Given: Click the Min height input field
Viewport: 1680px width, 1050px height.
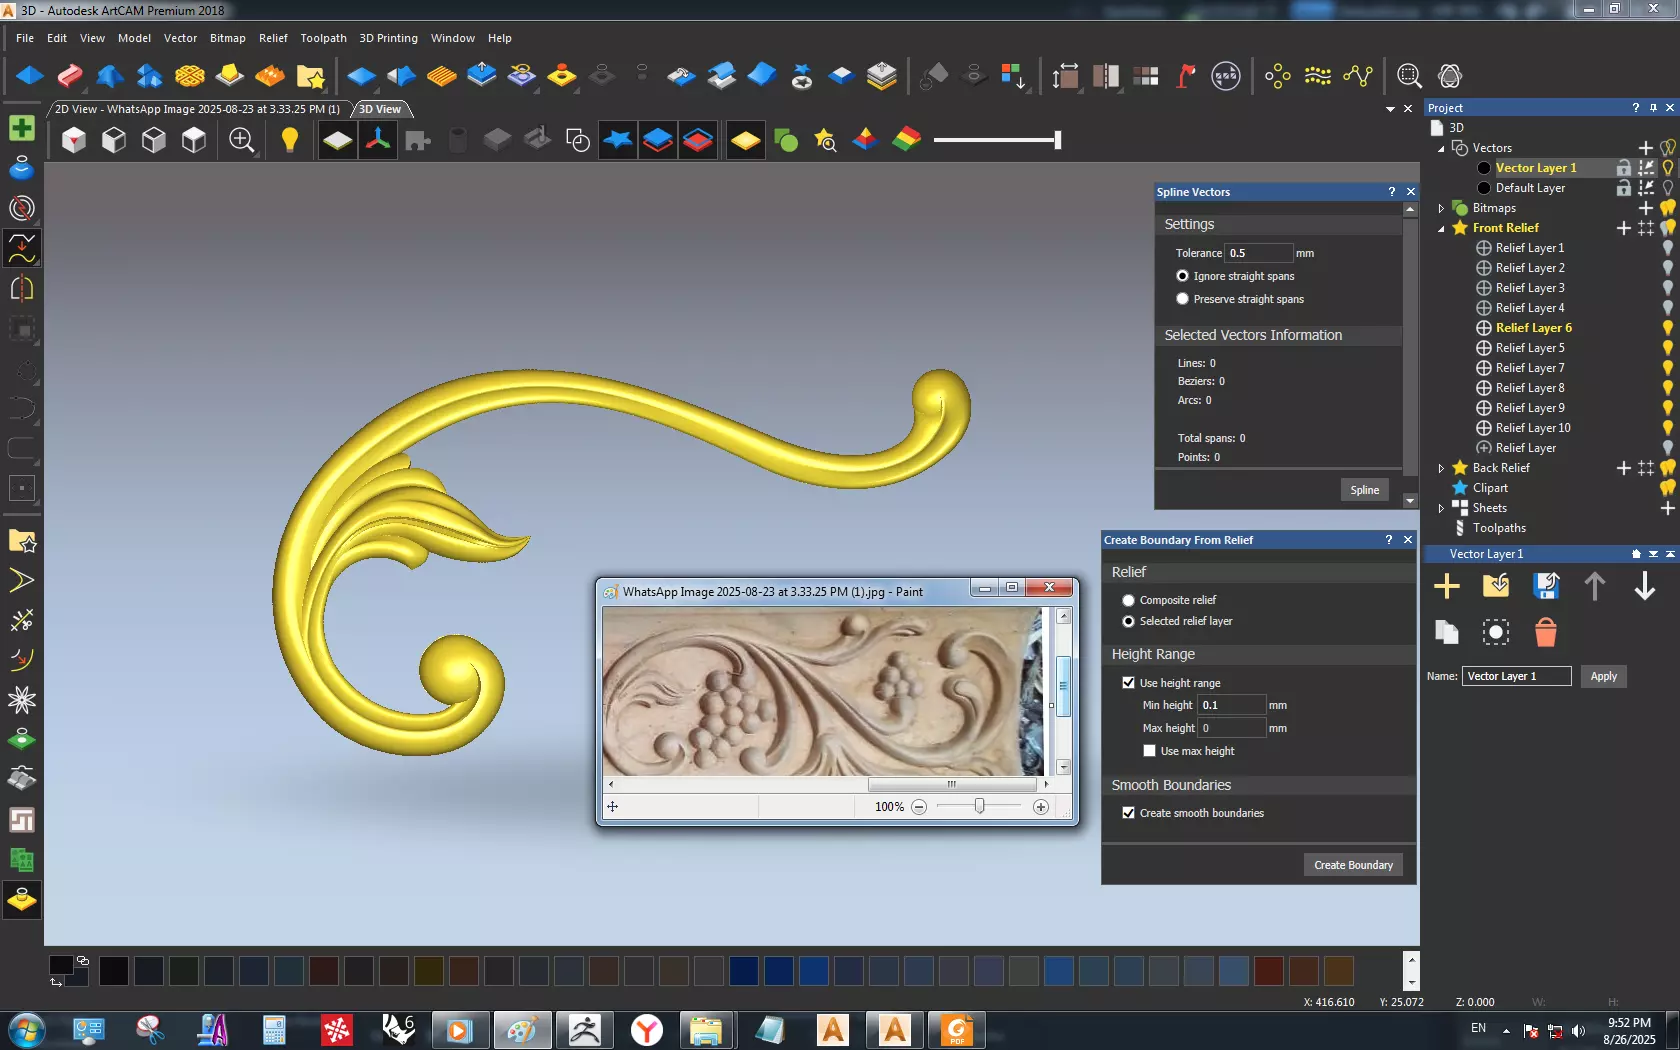Looking at the screenshot, I should pos(1232,705).
